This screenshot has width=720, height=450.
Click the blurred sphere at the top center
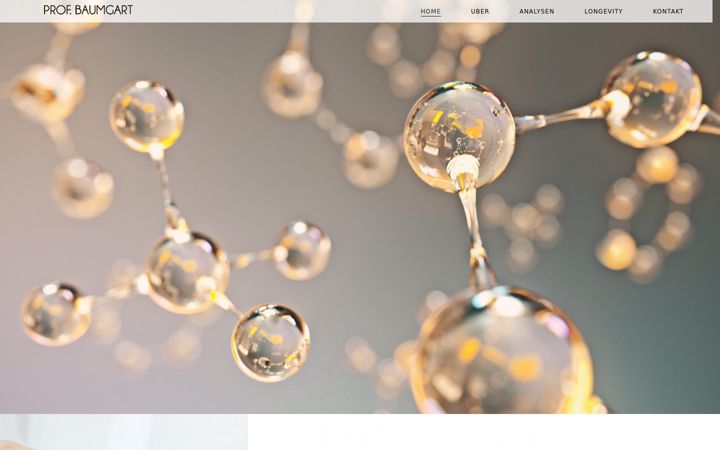click(292, 84)
